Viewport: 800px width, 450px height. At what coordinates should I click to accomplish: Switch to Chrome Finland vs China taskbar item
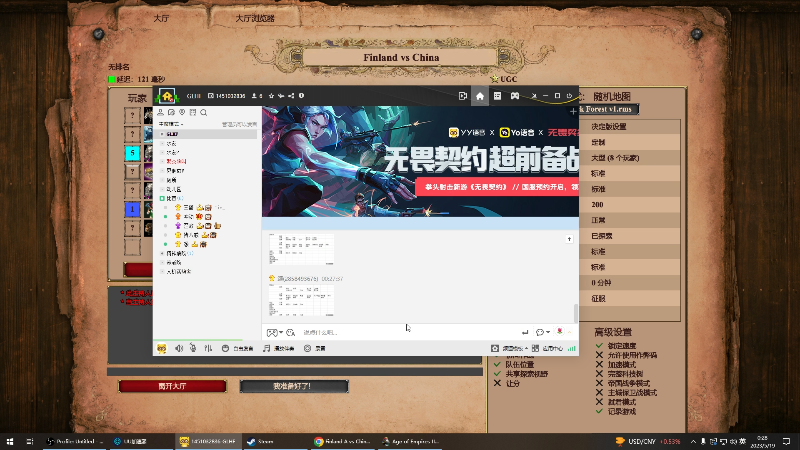(342, 441)
